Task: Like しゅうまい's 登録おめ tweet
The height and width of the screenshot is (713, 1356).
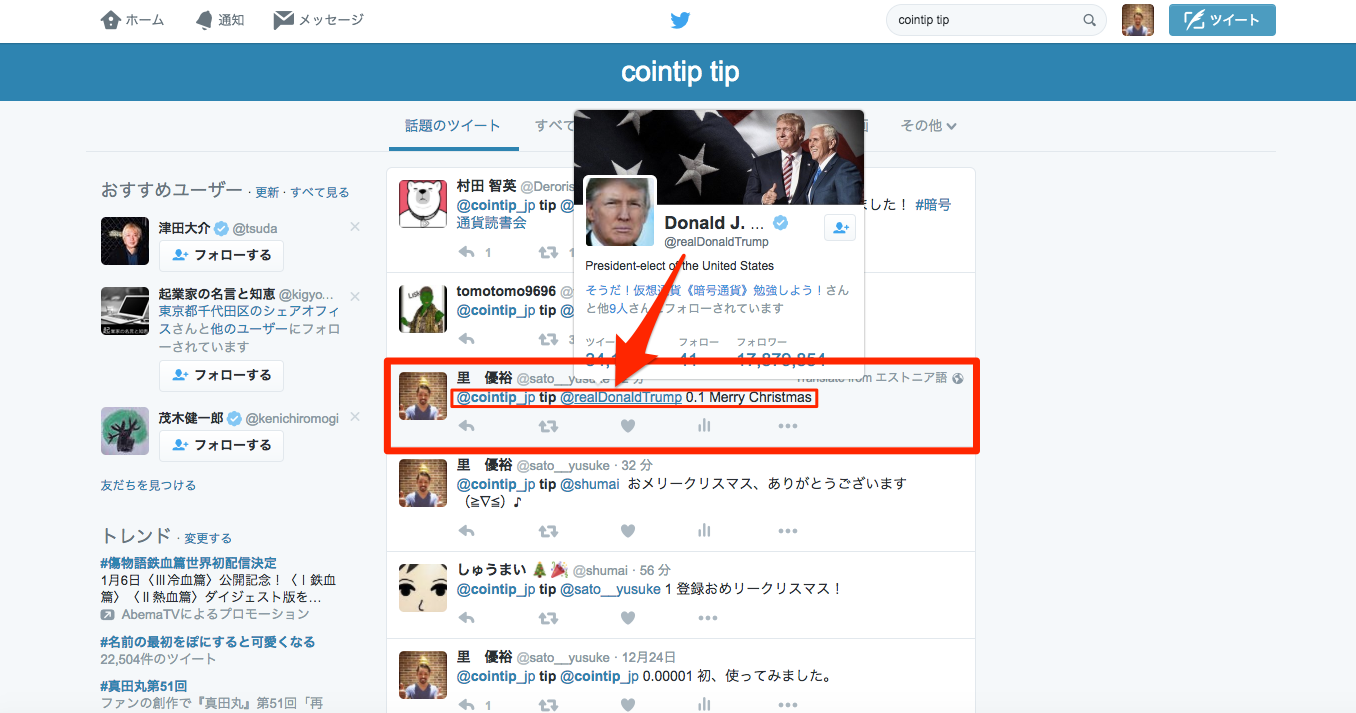Action: pyautogui.click(x=628, y=618)
